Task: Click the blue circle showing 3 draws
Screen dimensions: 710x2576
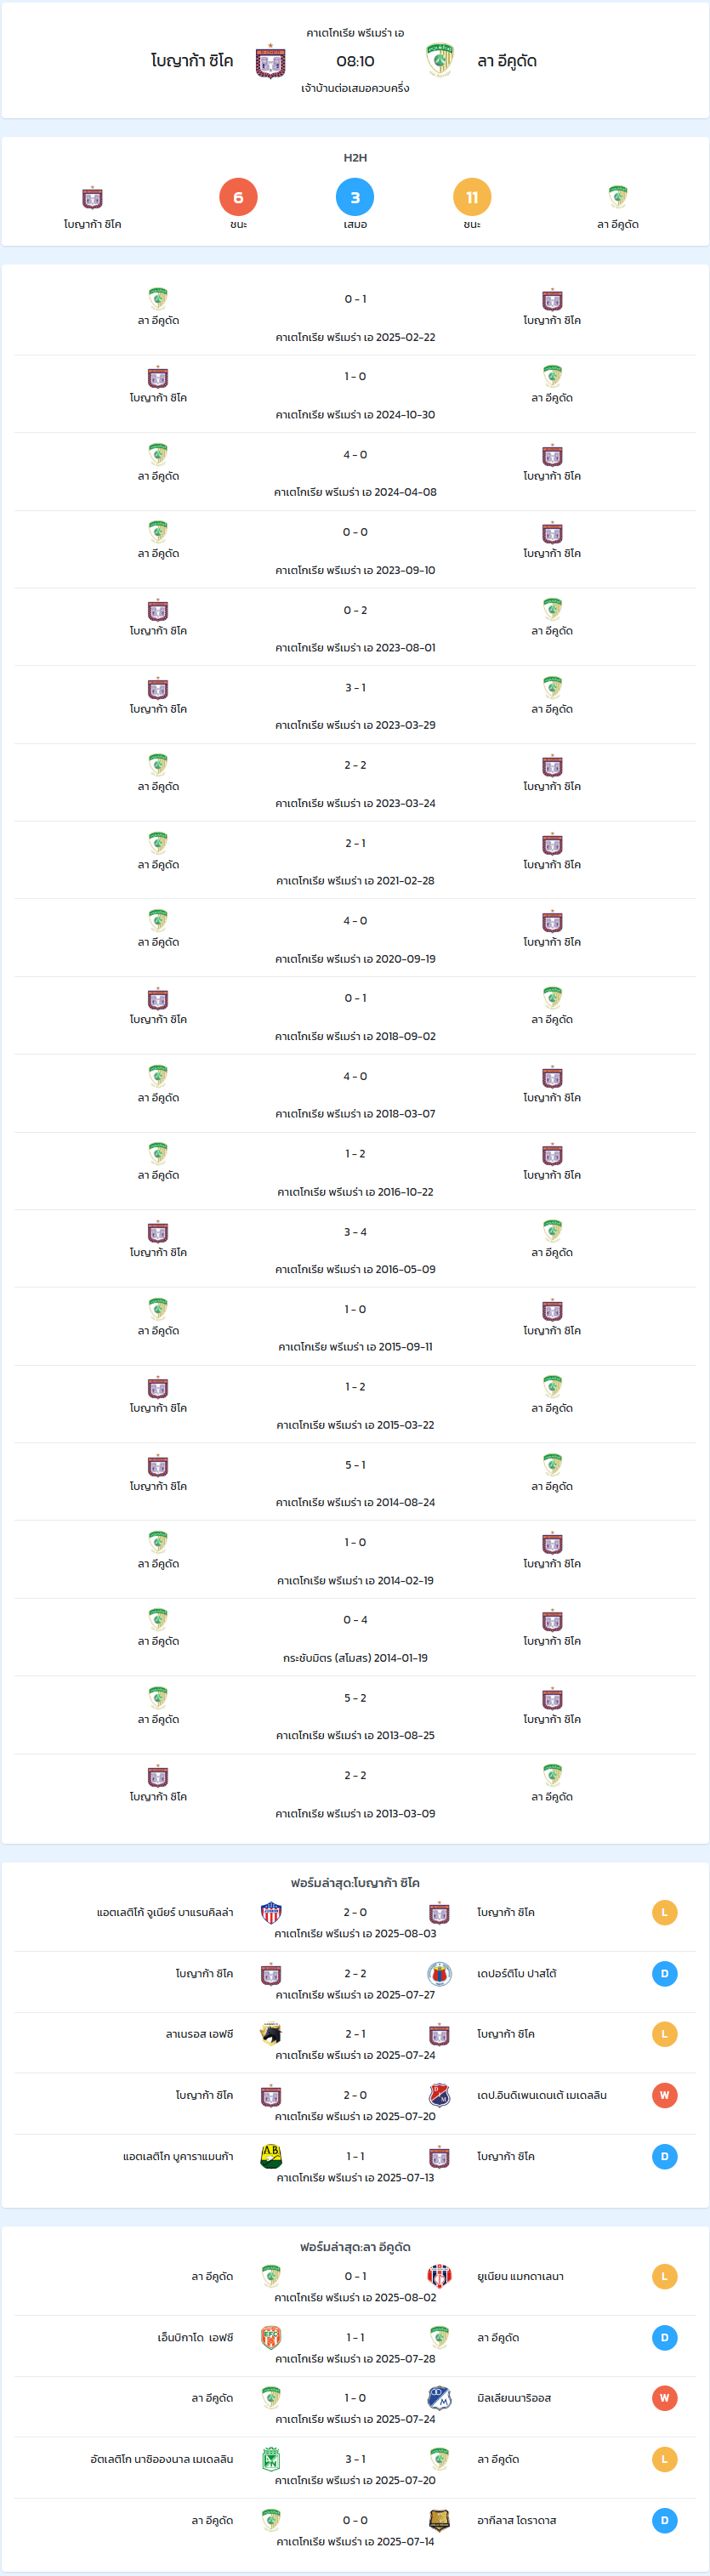Action: click(x=355, y=197)
